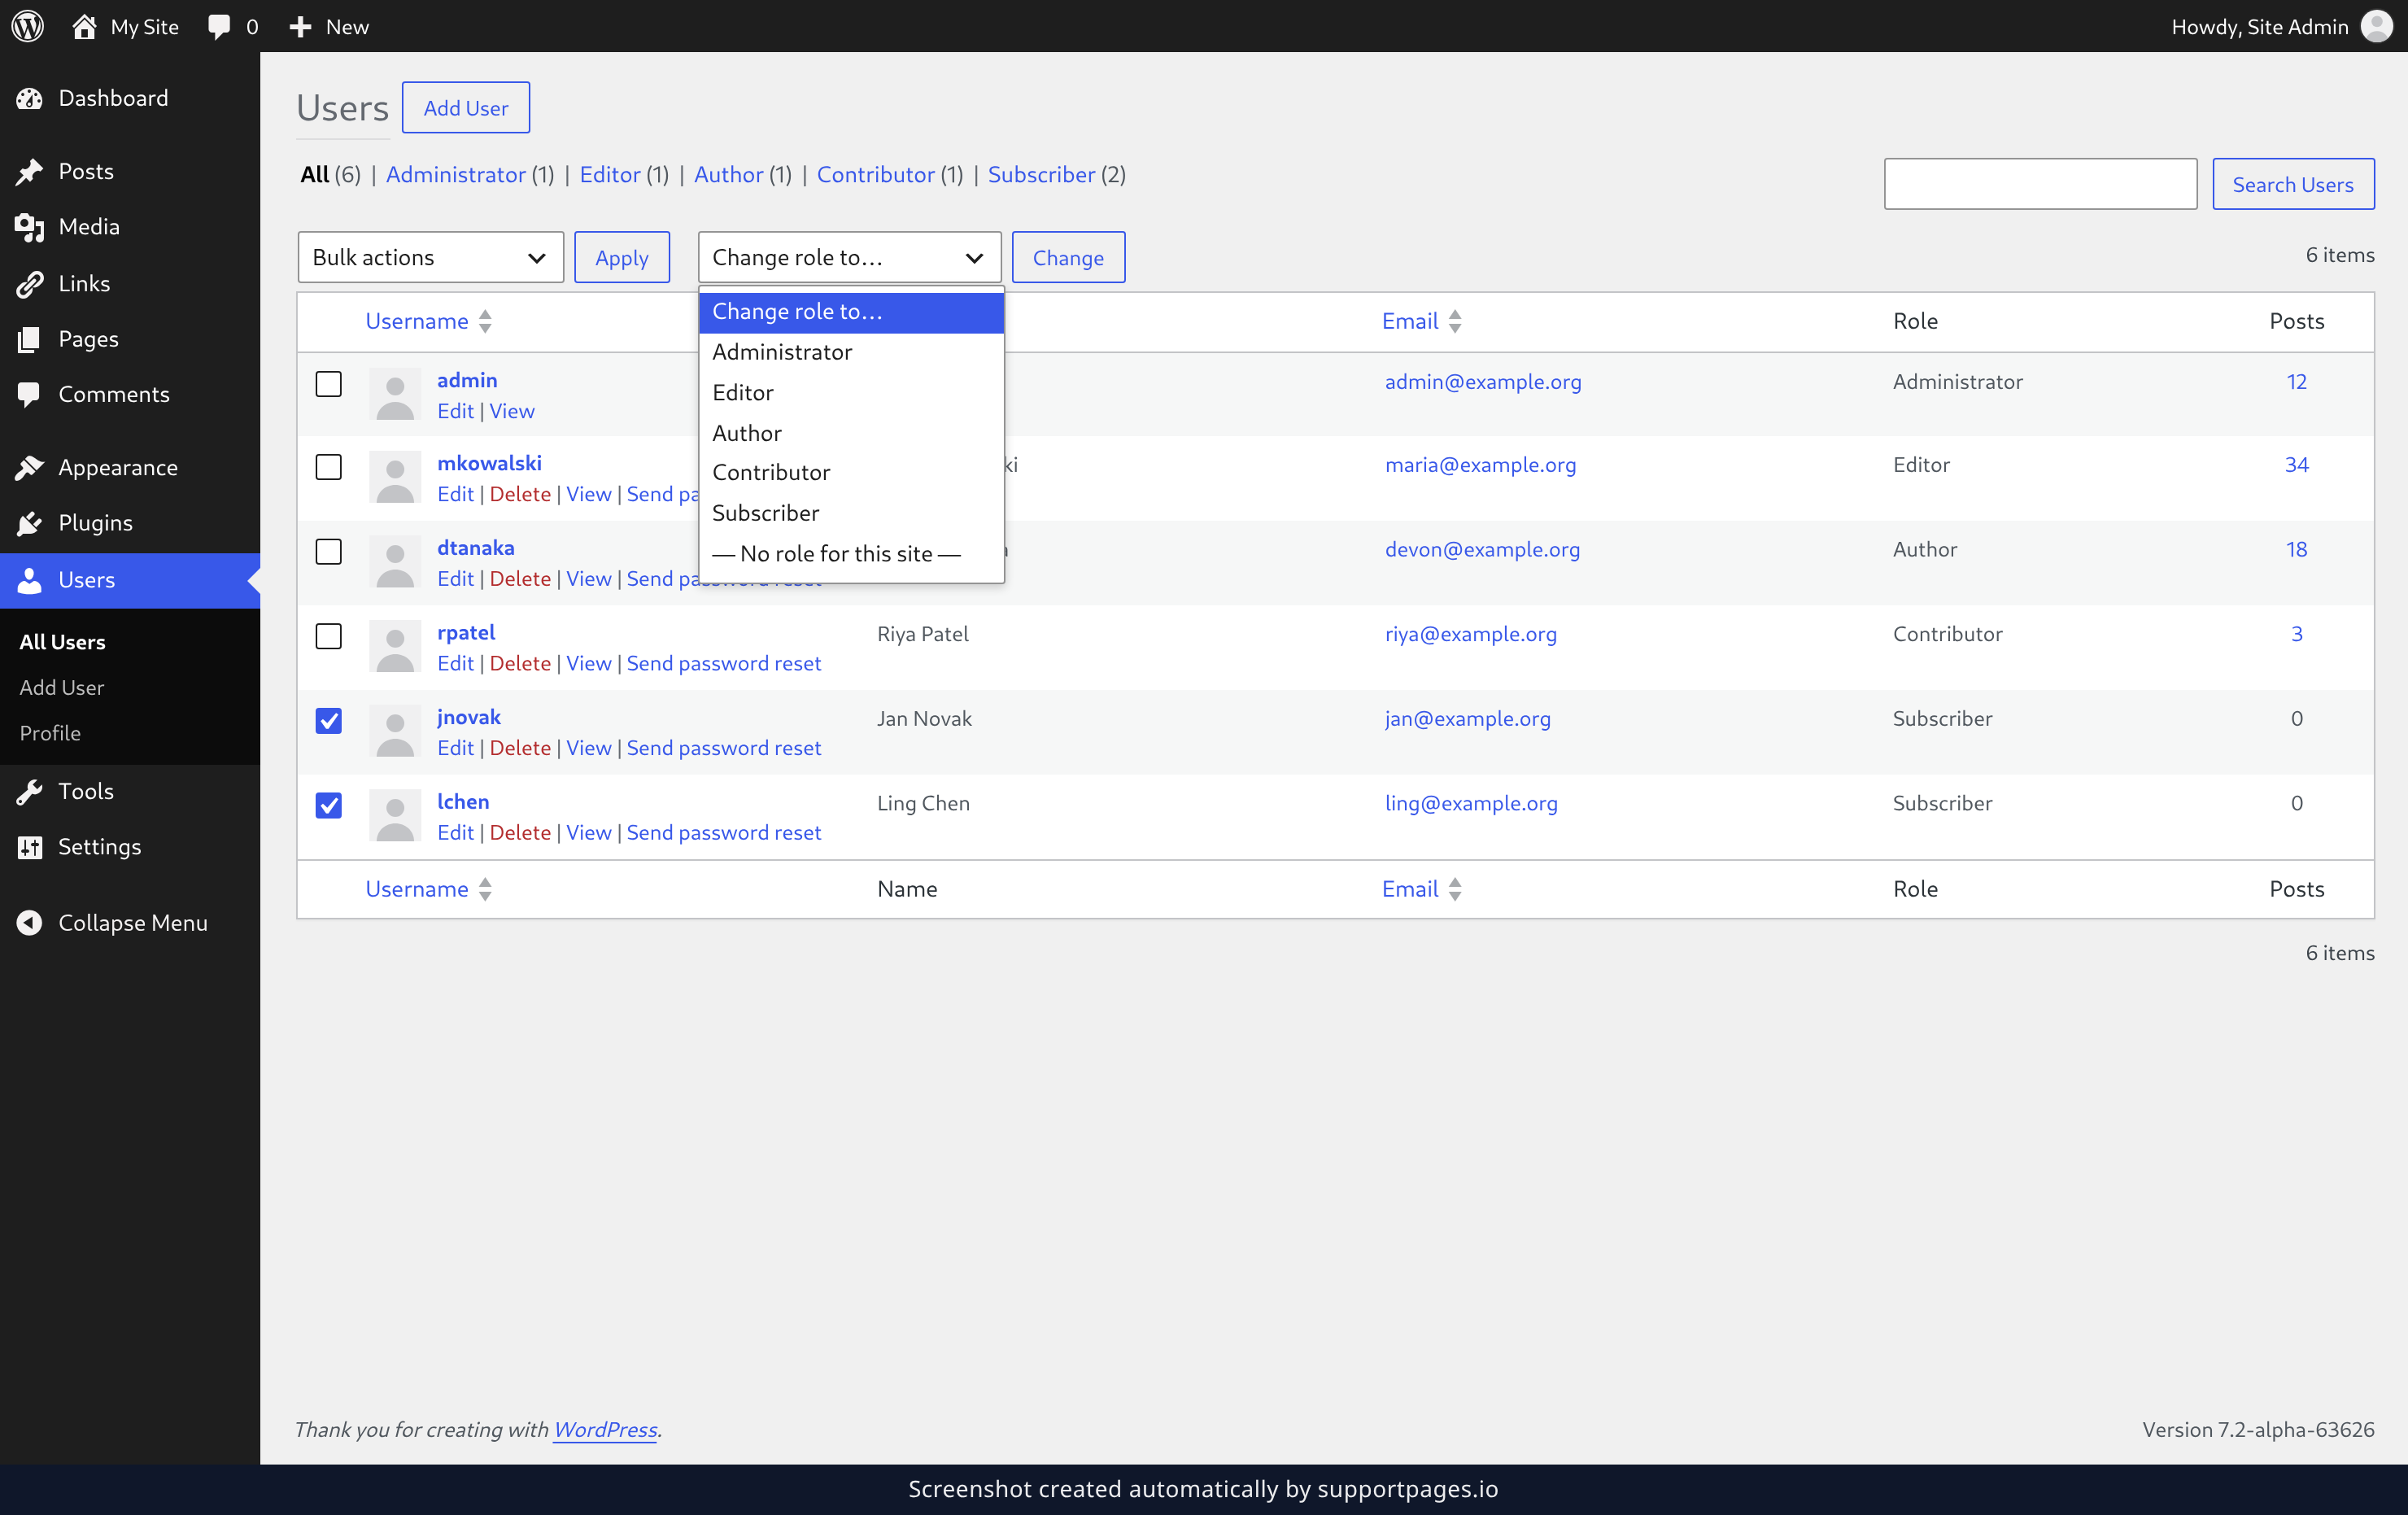Screen dimensions: 2408x1515
Task: Click the Change button
Action: 1068,258
